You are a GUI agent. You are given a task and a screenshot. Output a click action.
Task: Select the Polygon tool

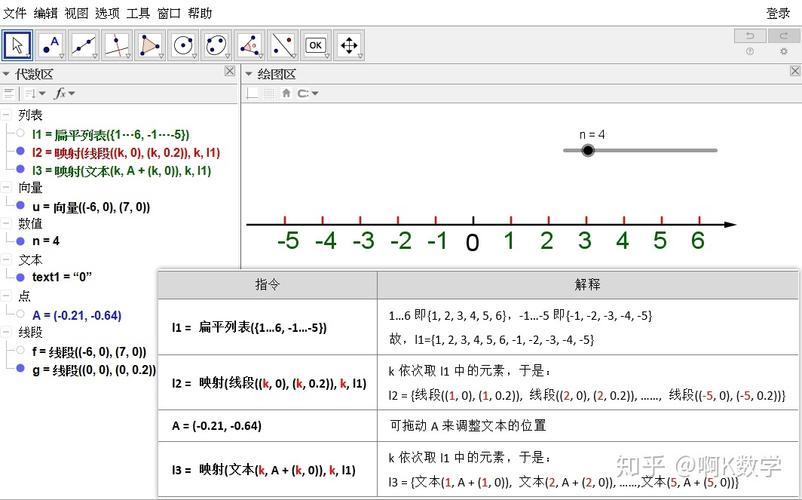coord(150,46)
